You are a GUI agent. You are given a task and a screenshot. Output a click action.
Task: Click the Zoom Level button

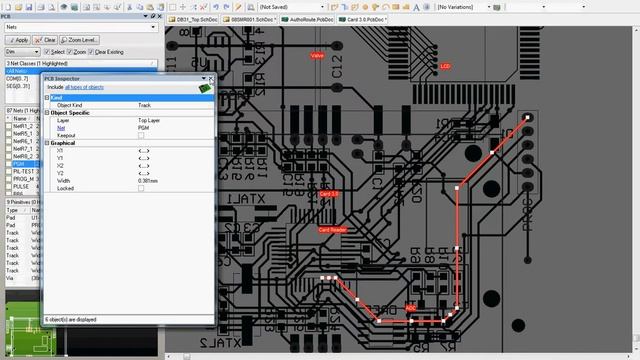pyautogui.click(x=79, y=40)
